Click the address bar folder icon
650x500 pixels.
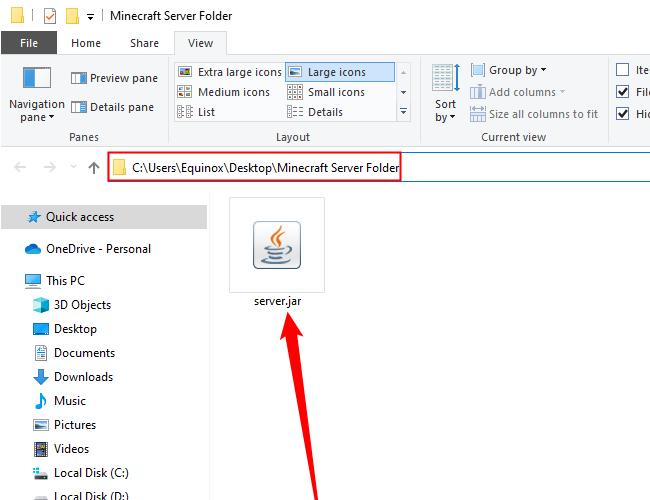tap(119, 167)
